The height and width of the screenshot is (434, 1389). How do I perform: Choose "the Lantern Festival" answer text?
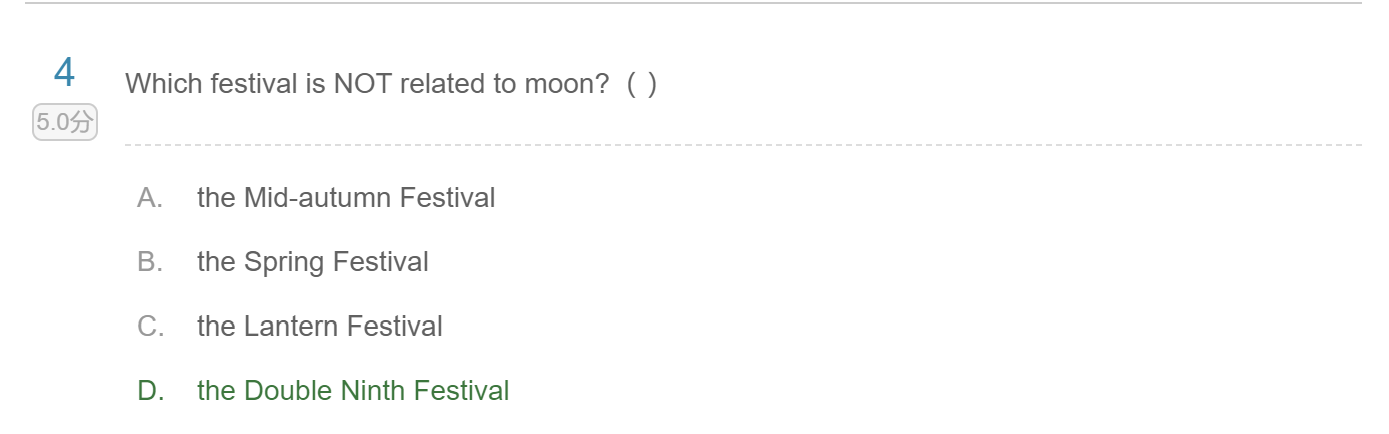point(320,326)
